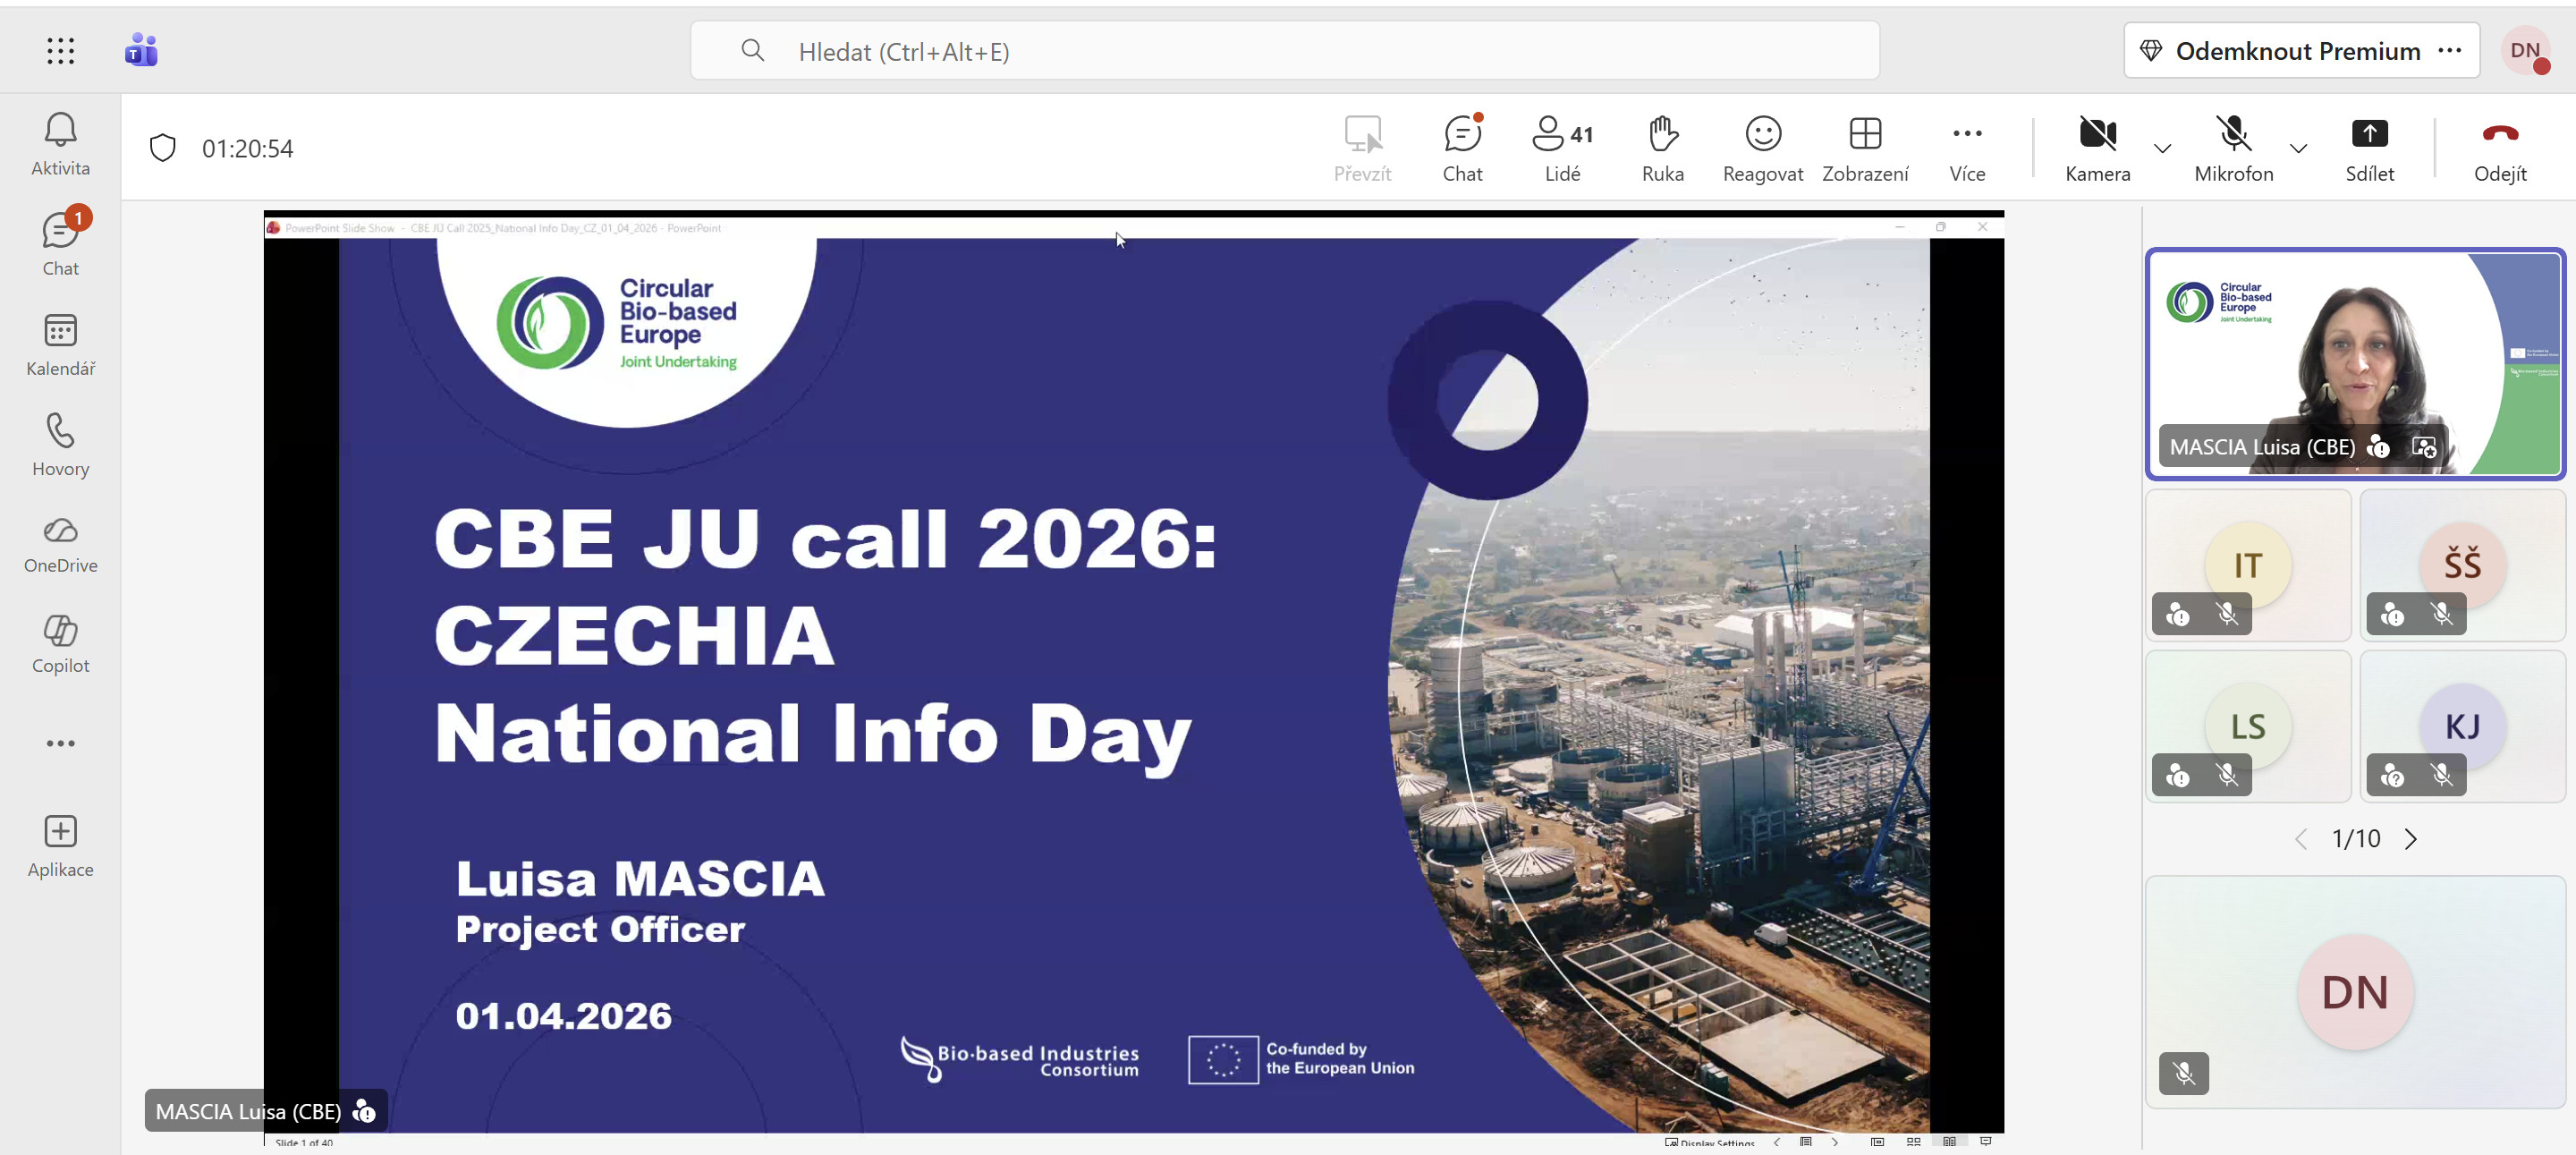Open the Reagovat reactions picker
Image resolution: width=2576 pixels, height=1155 pixels.
click(1762, 147)
